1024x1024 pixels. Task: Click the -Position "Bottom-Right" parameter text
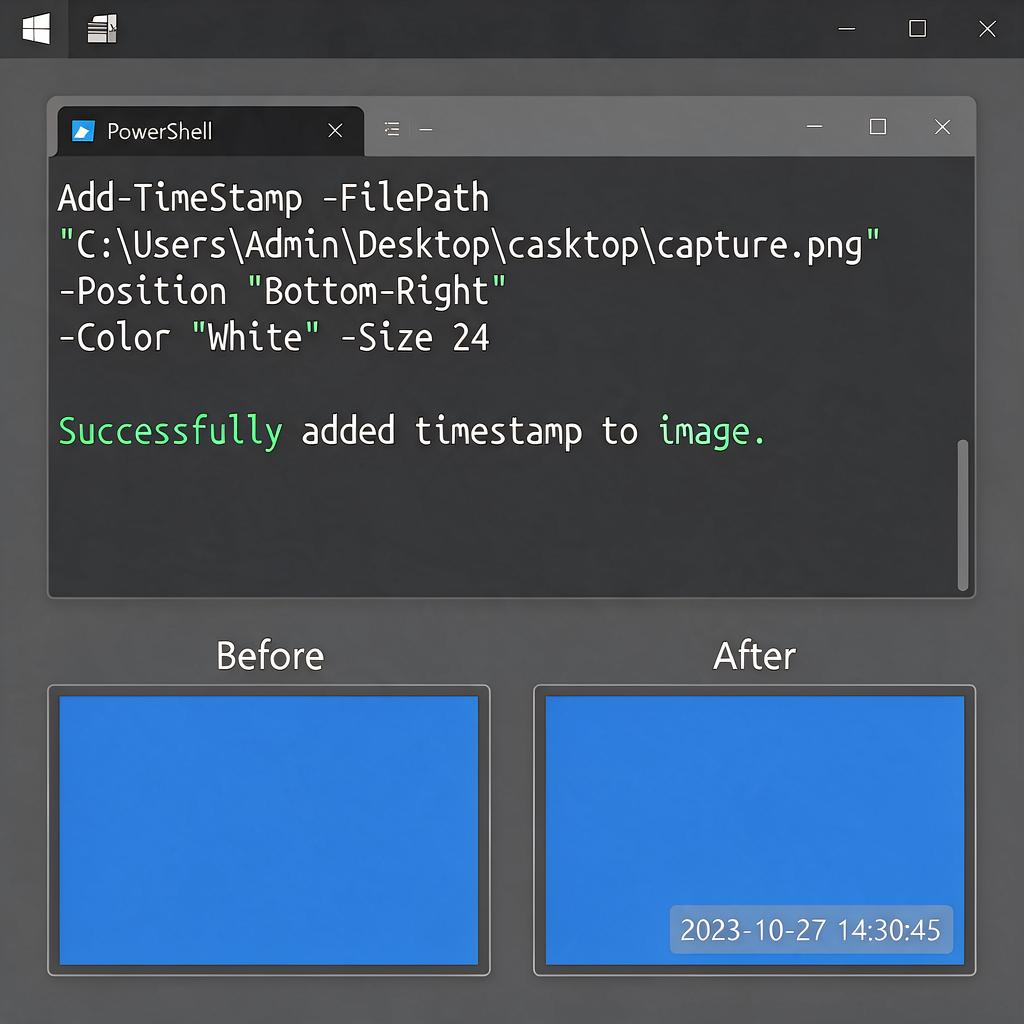pyautogui.click(x=282, y=291)
